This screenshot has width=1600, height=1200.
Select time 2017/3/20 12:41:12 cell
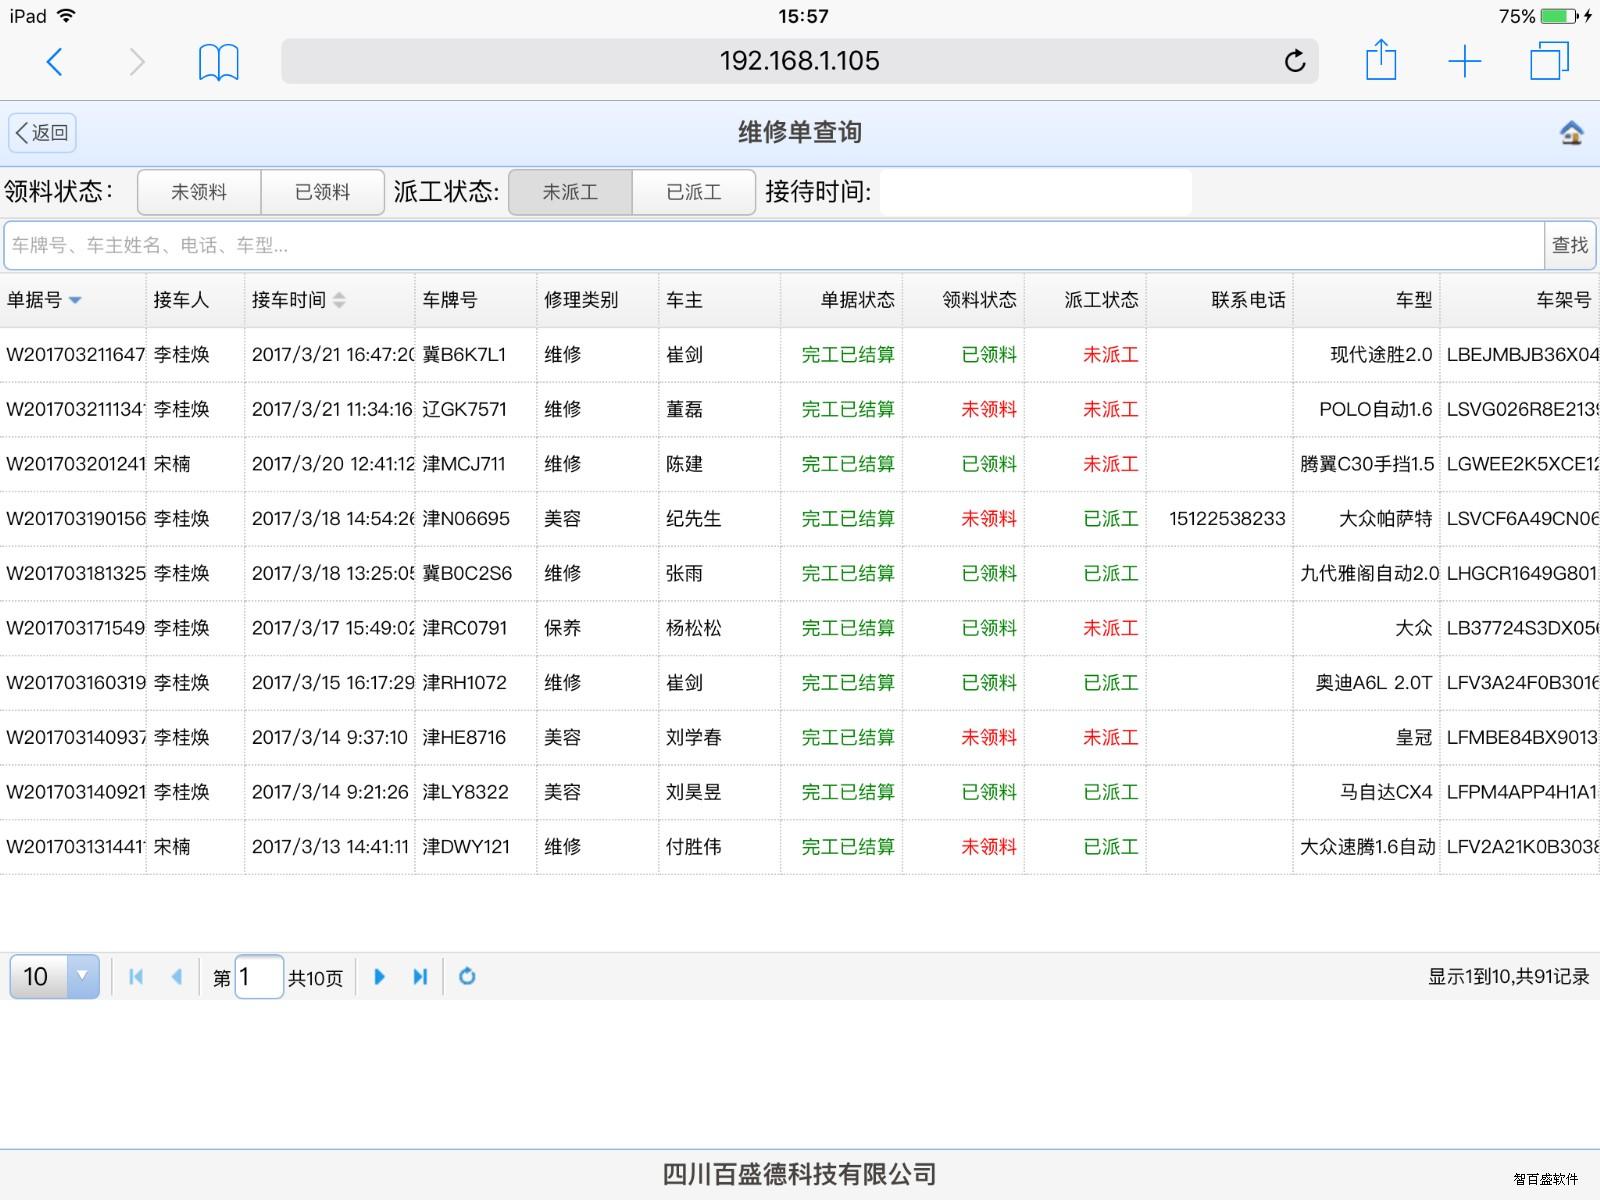click(x=332, y=464)
